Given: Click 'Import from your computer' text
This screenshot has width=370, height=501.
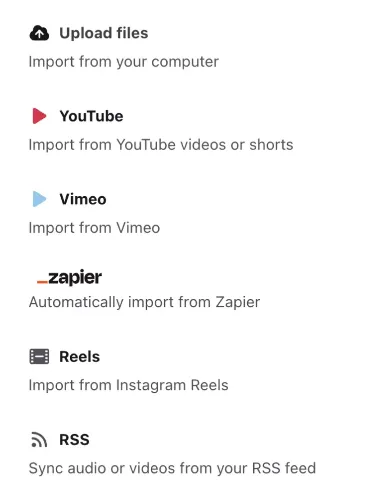Looking at the screenshot, I should pyautogui.click(x=124, y=62).
